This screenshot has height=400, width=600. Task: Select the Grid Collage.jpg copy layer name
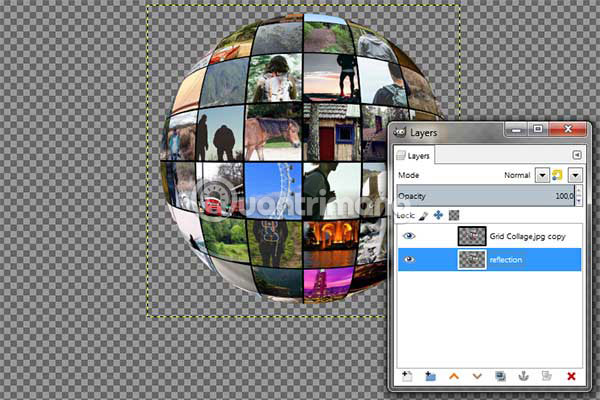527,237
